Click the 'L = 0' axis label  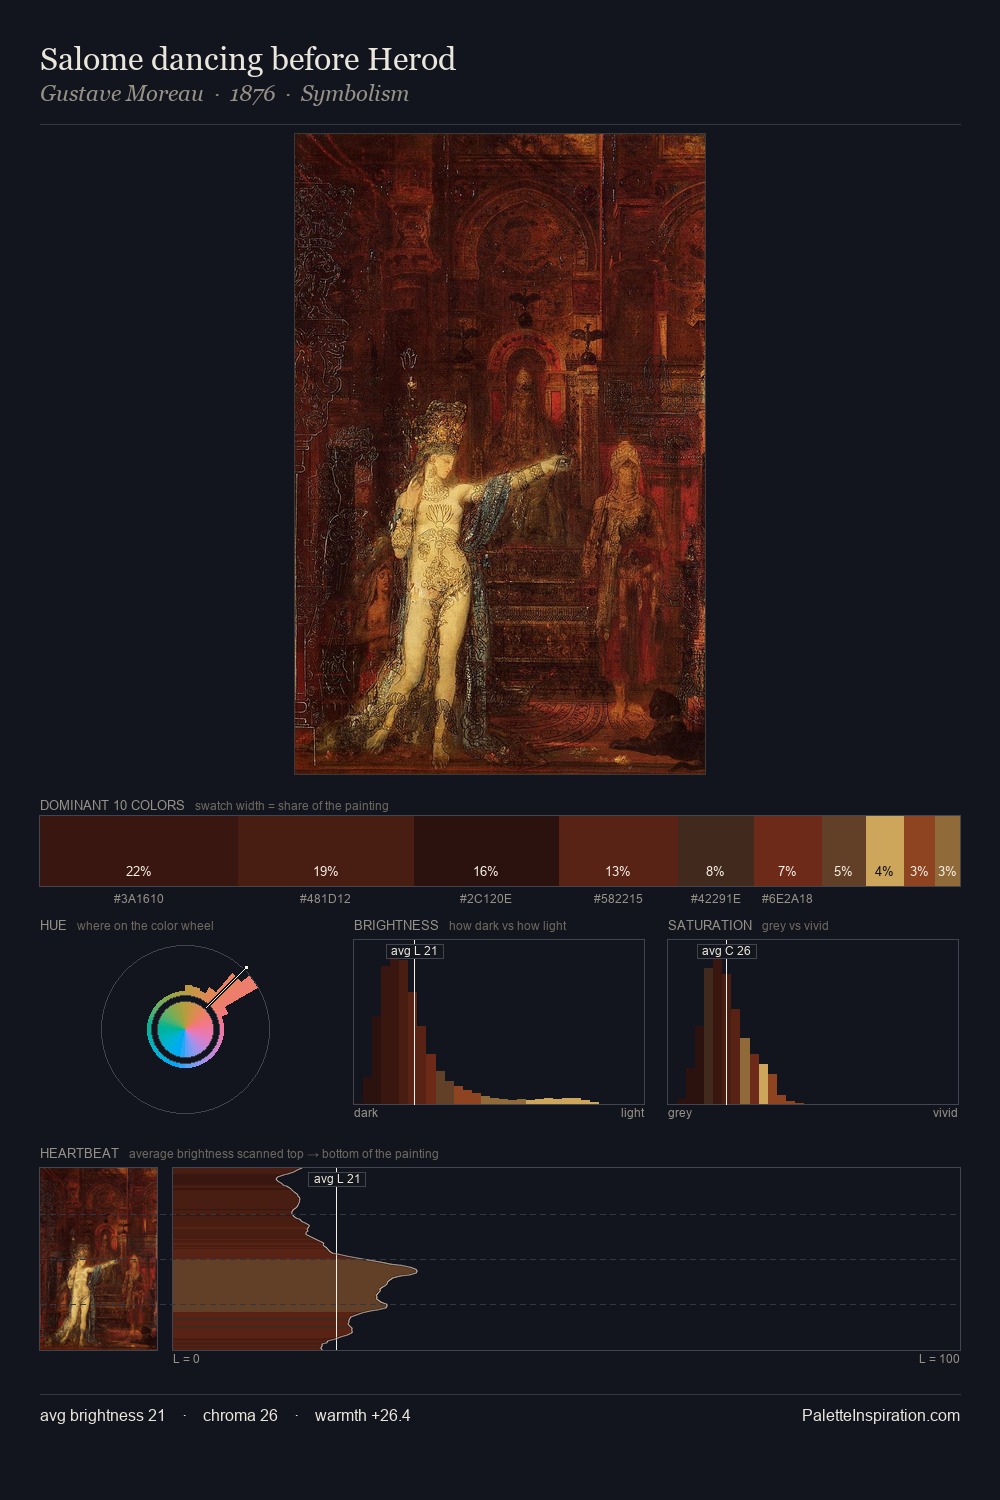click(186, 1359)
